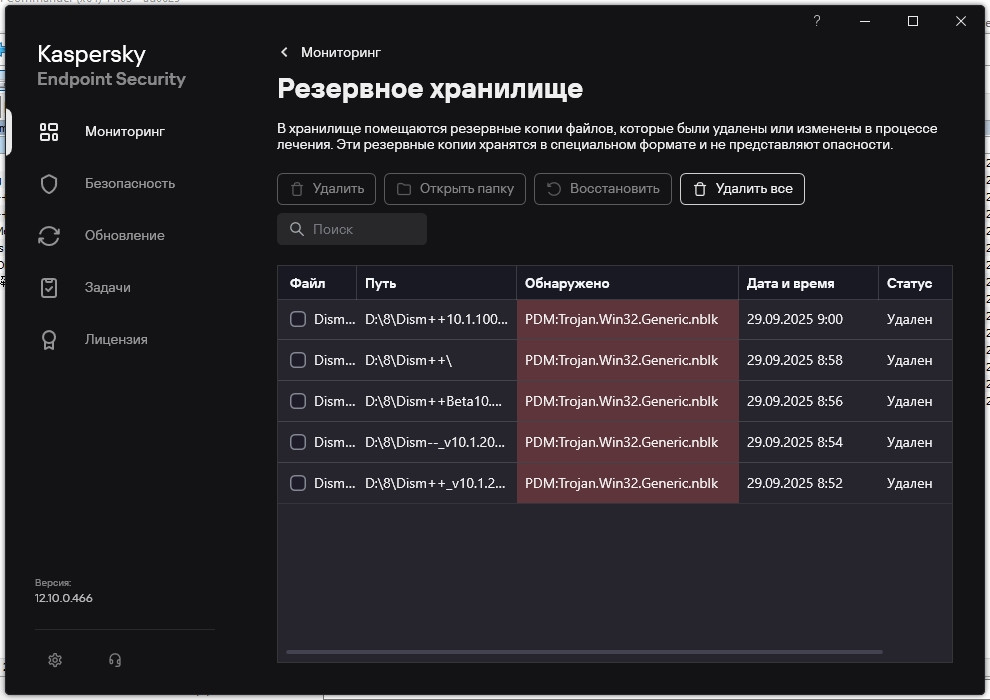Click the Security shield icon
This screenshot has width=990, height=700.
tap(49, 184)
